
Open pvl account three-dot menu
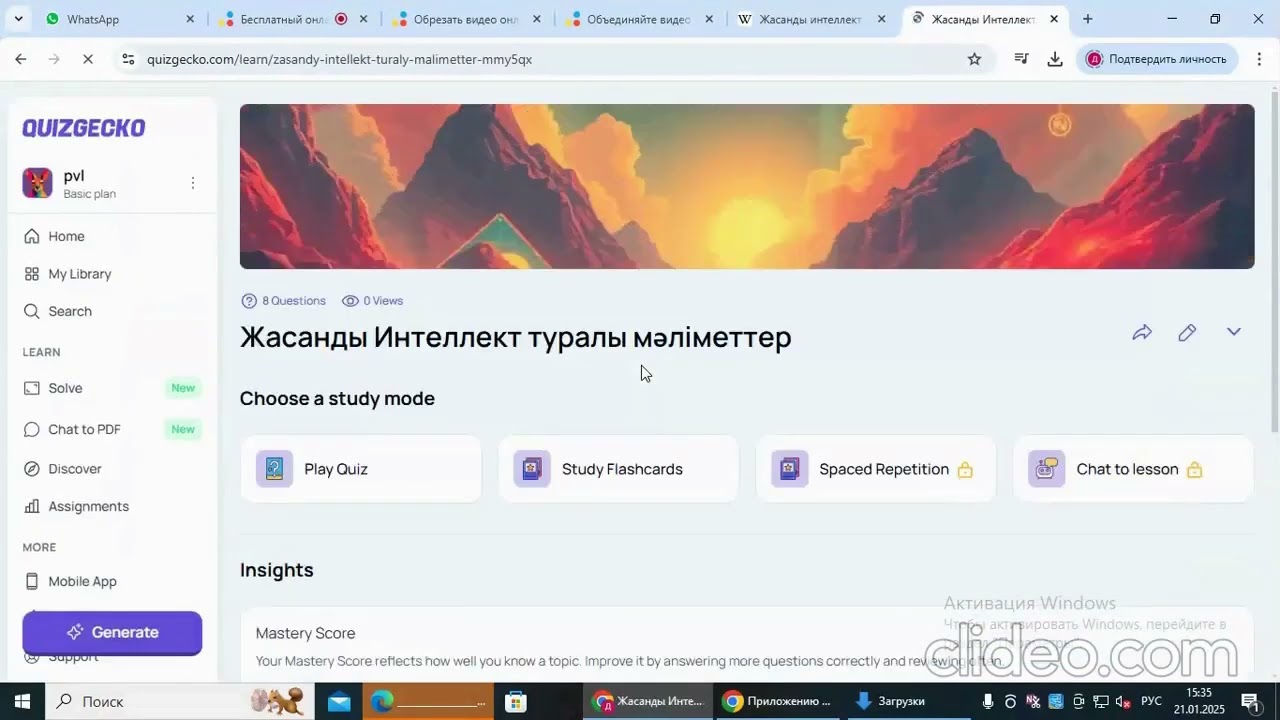193,183
